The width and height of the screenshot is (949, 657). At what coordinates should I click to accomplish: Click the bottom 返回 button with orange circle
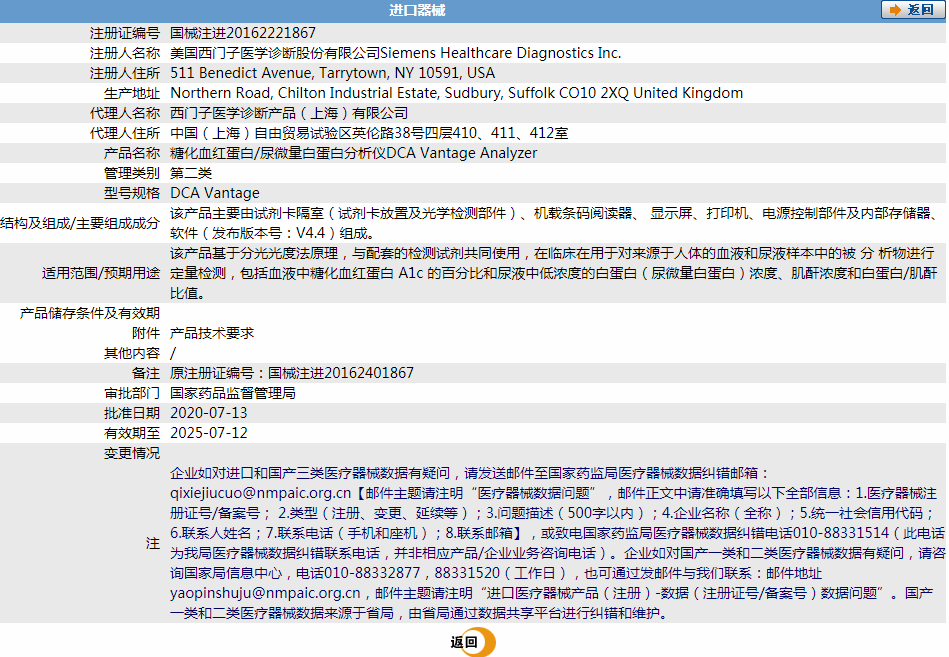[x=472, y=642]
